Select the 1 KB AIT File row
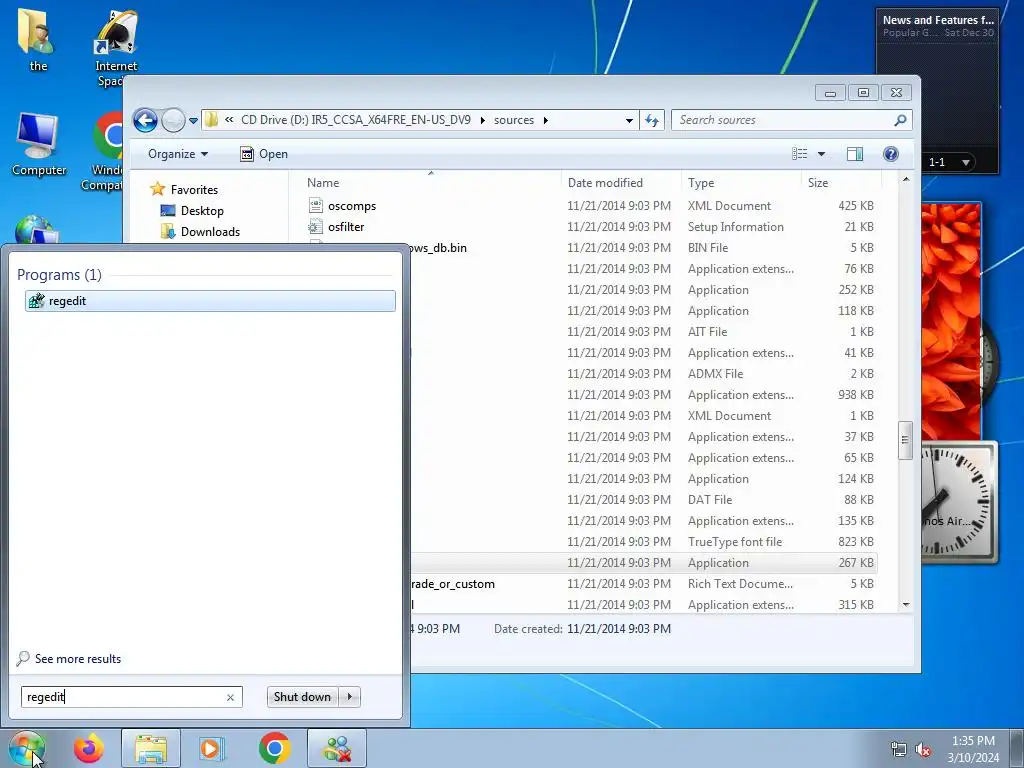Viewport: 1024px width, 768px height. tap(644, 332)
